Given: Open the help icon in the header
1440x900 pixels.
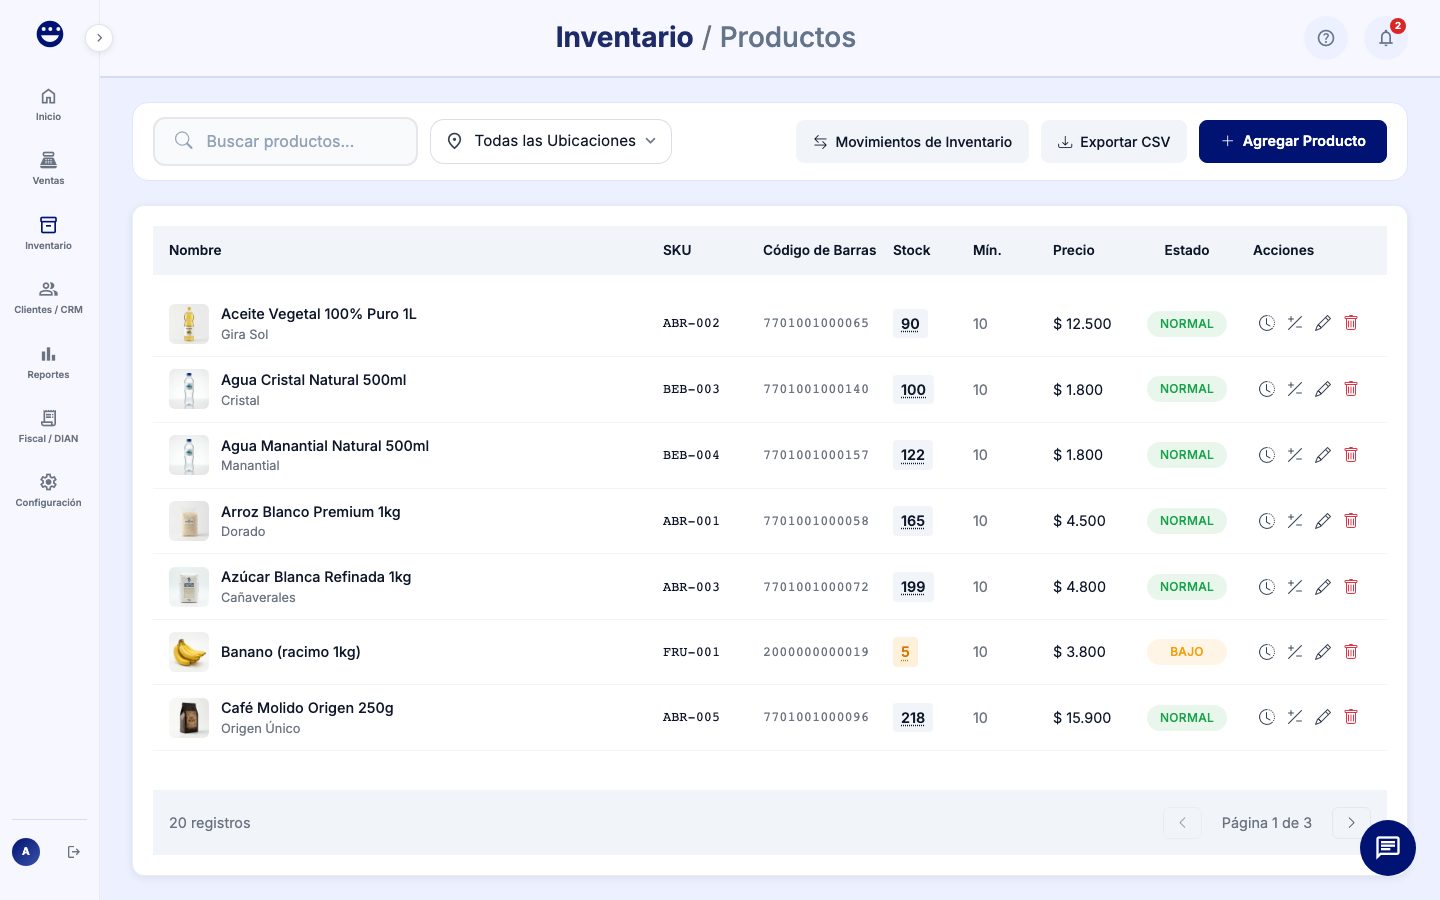Looking at the screenshot, I should (x=1326, y=38).
